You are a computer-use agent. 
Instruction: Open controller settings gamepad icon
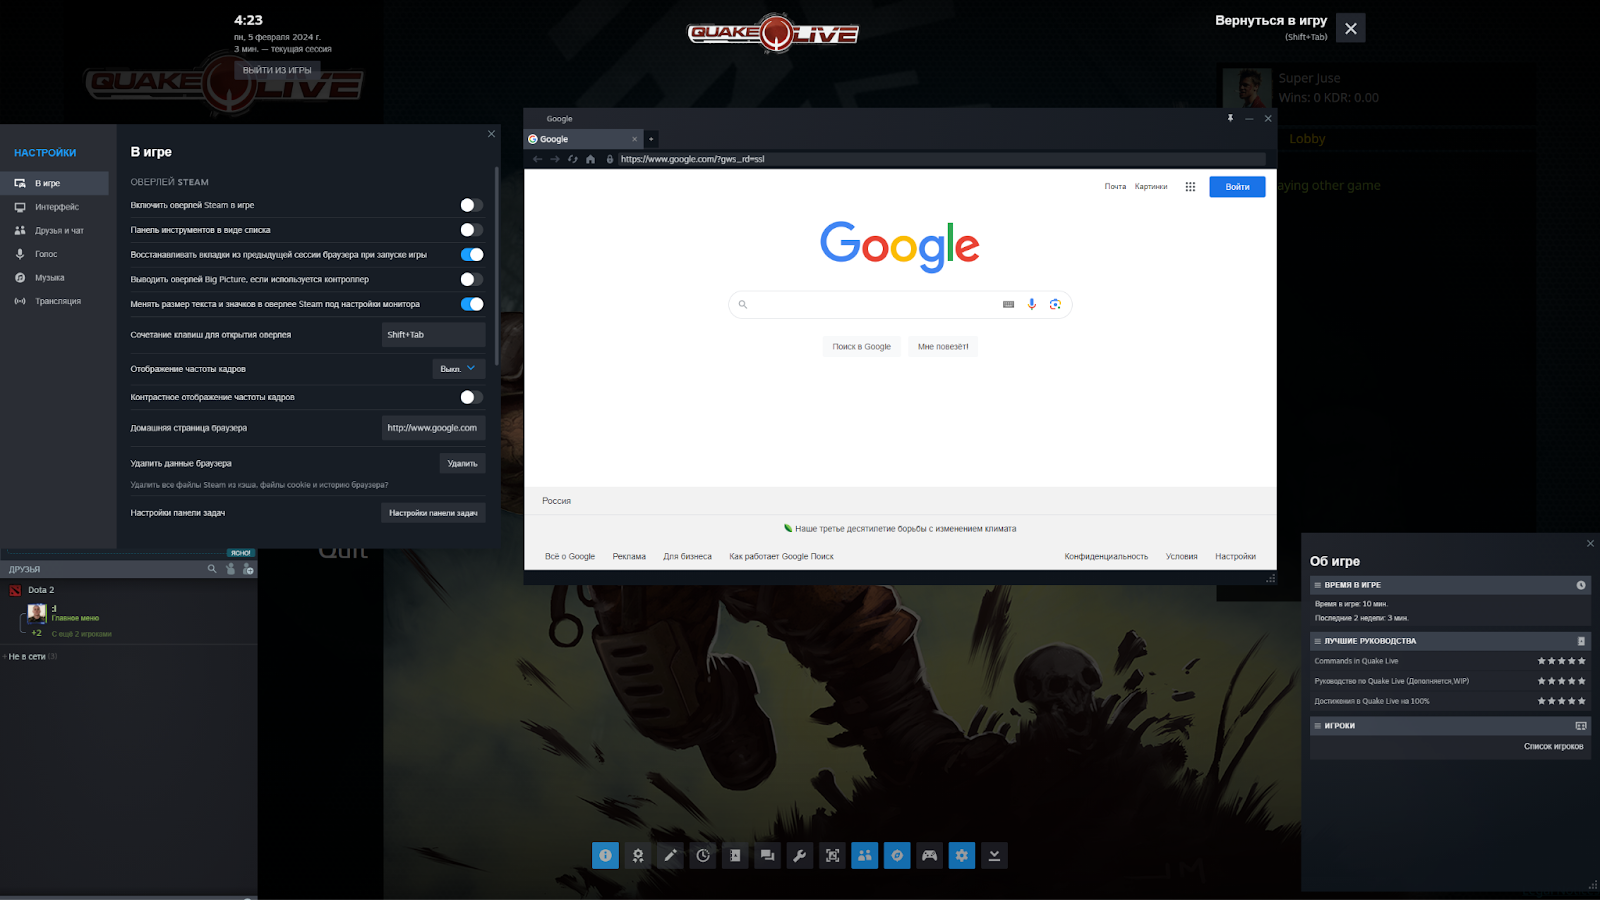click(929, 855)
